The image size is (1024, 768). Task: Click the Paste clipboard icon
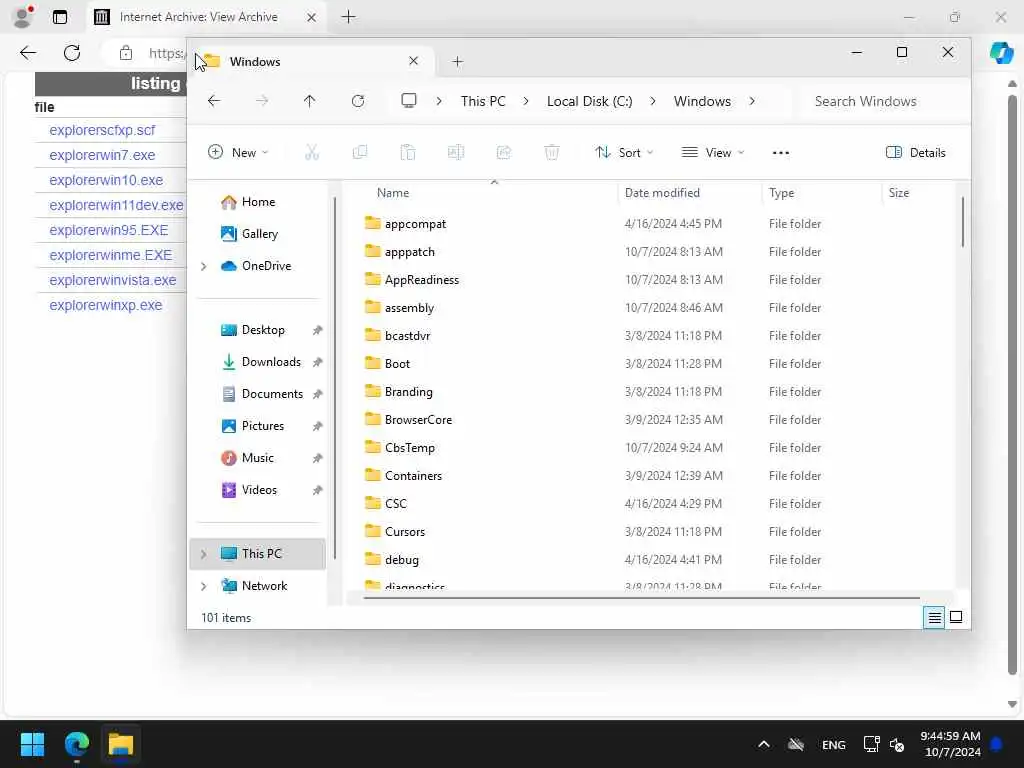408,152
